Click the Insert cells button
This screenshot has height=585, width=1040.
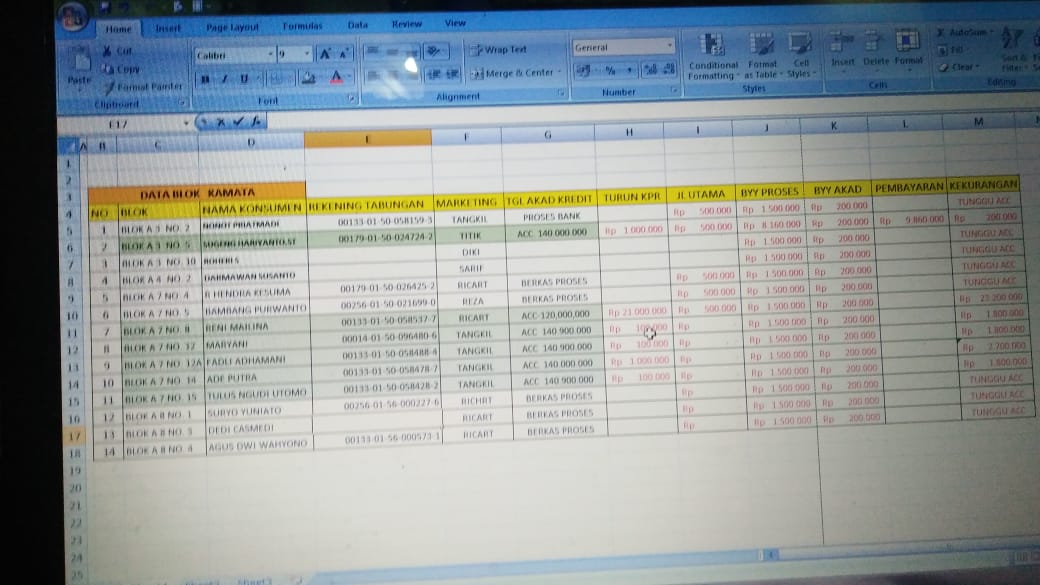842,50
